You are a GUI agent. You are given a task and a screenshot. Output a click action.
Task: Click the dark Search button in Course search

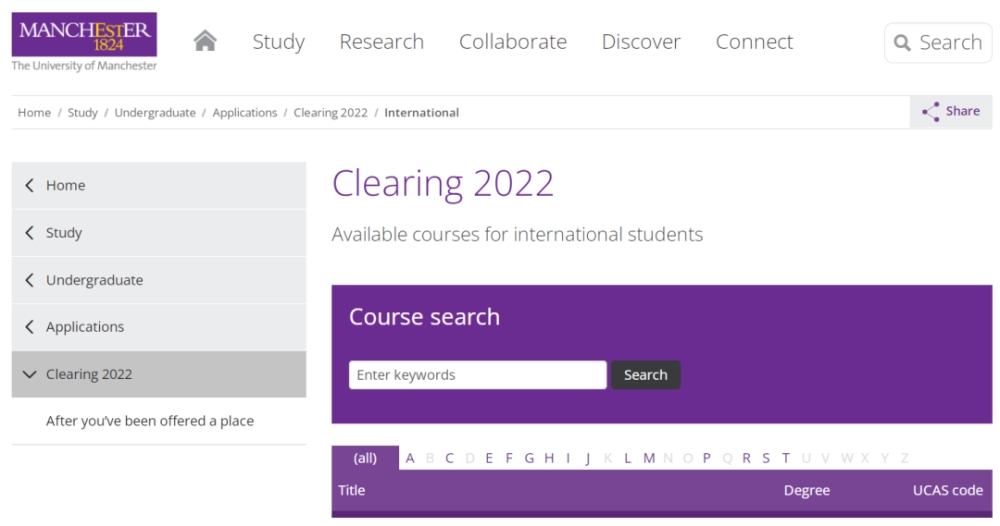click(645, 375)
